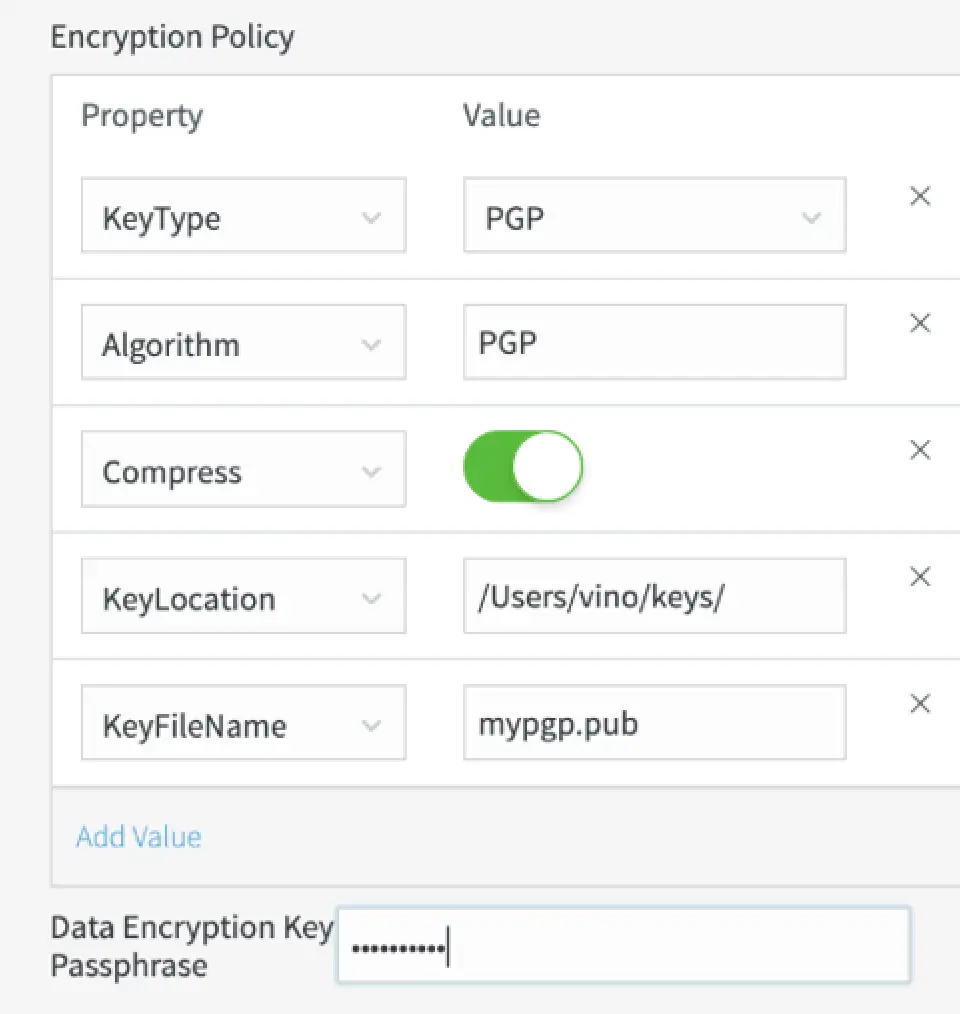Remove the KeyLocation property row
The width and height of the screenshot is (960, 1014).
[920, 577]
